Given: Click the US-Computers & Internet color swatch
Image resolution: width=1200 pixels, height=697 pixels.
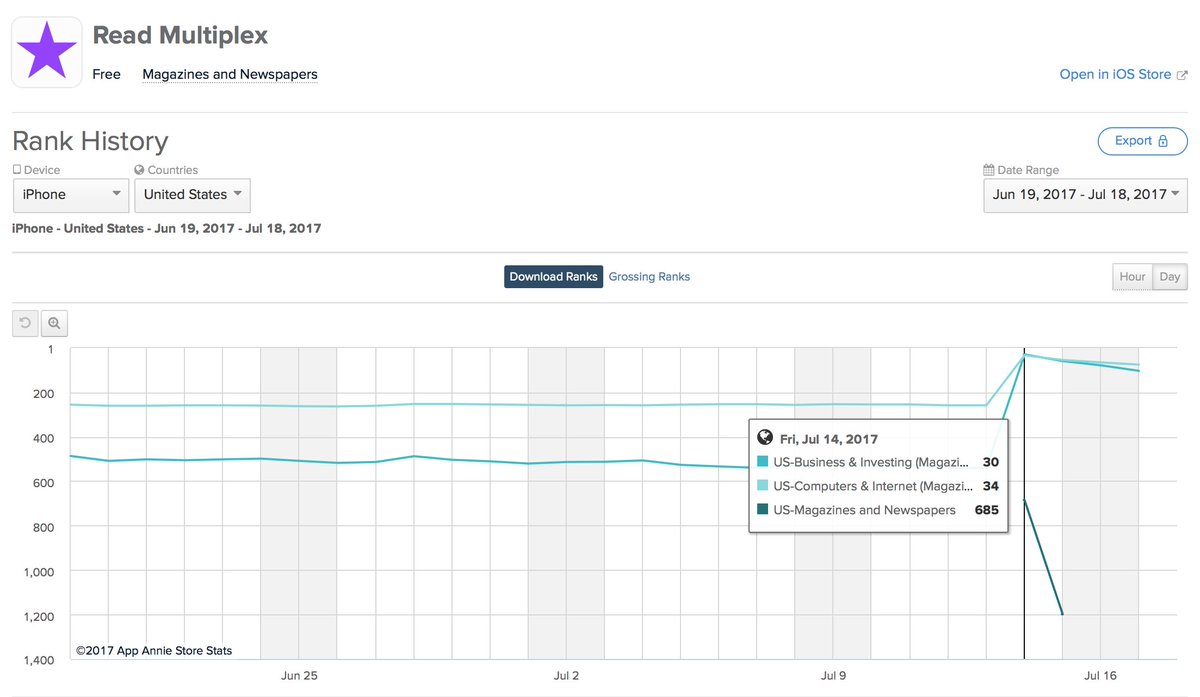Looking at the screenshot, I should pos(764,486).
